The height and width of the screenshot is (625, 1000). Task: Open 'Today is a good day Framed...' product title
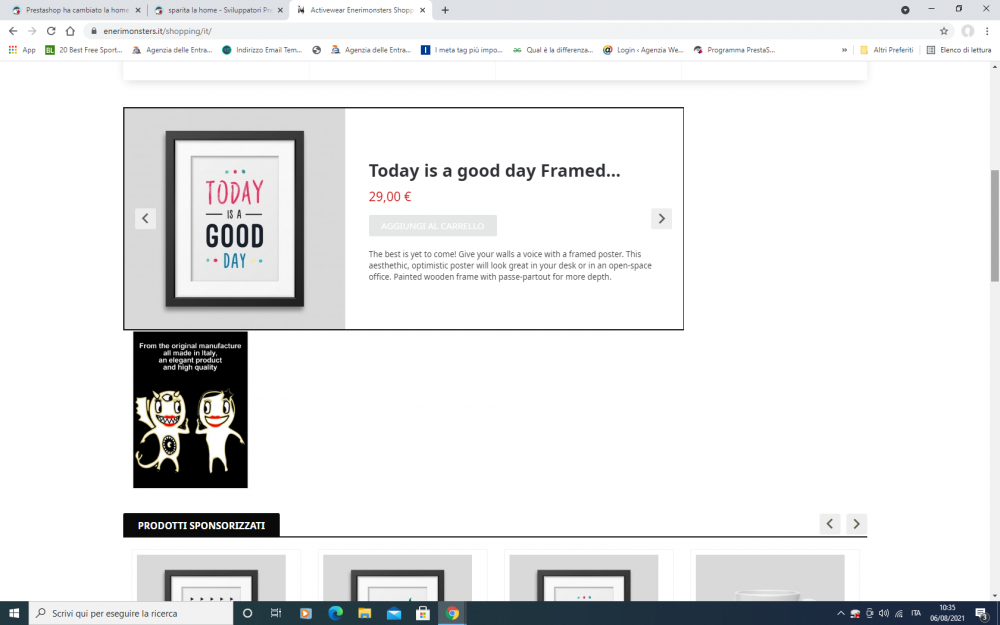[x=494, y=171]
